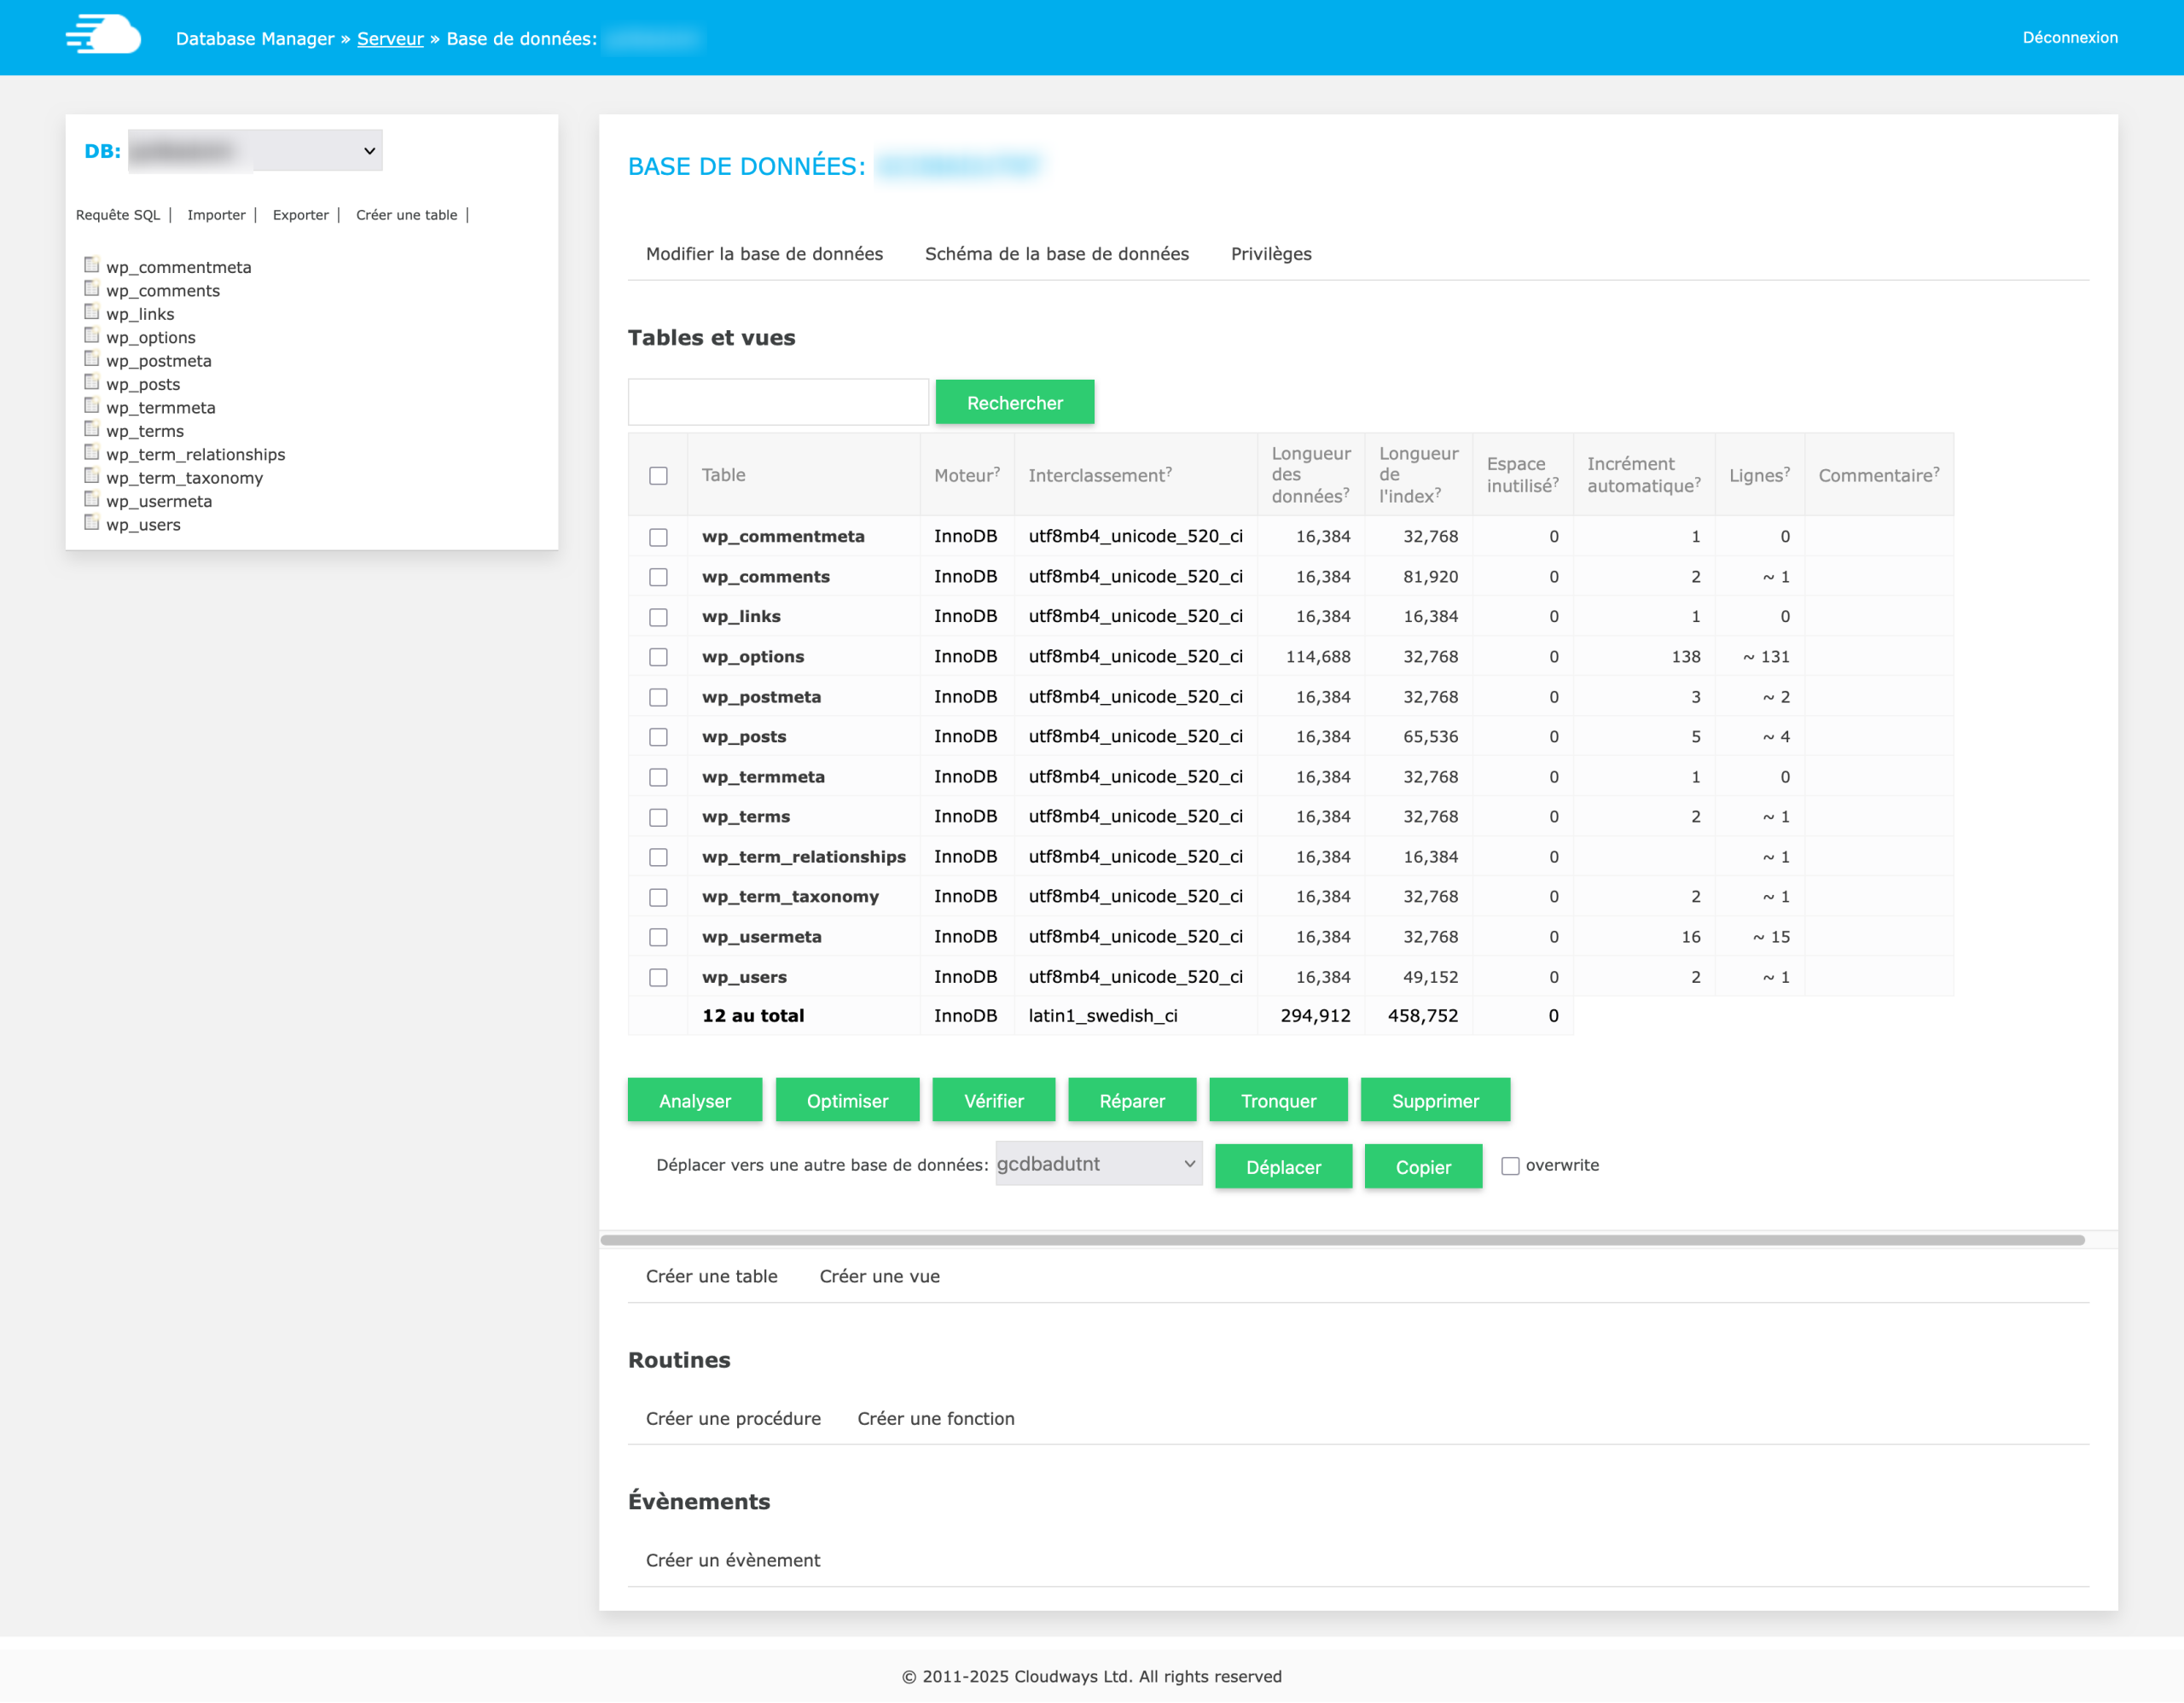This screenshot has height=1703, width=2184.
Task: Click the Réparer button
Action: pyautogui.click(x=1132, y=1101)
